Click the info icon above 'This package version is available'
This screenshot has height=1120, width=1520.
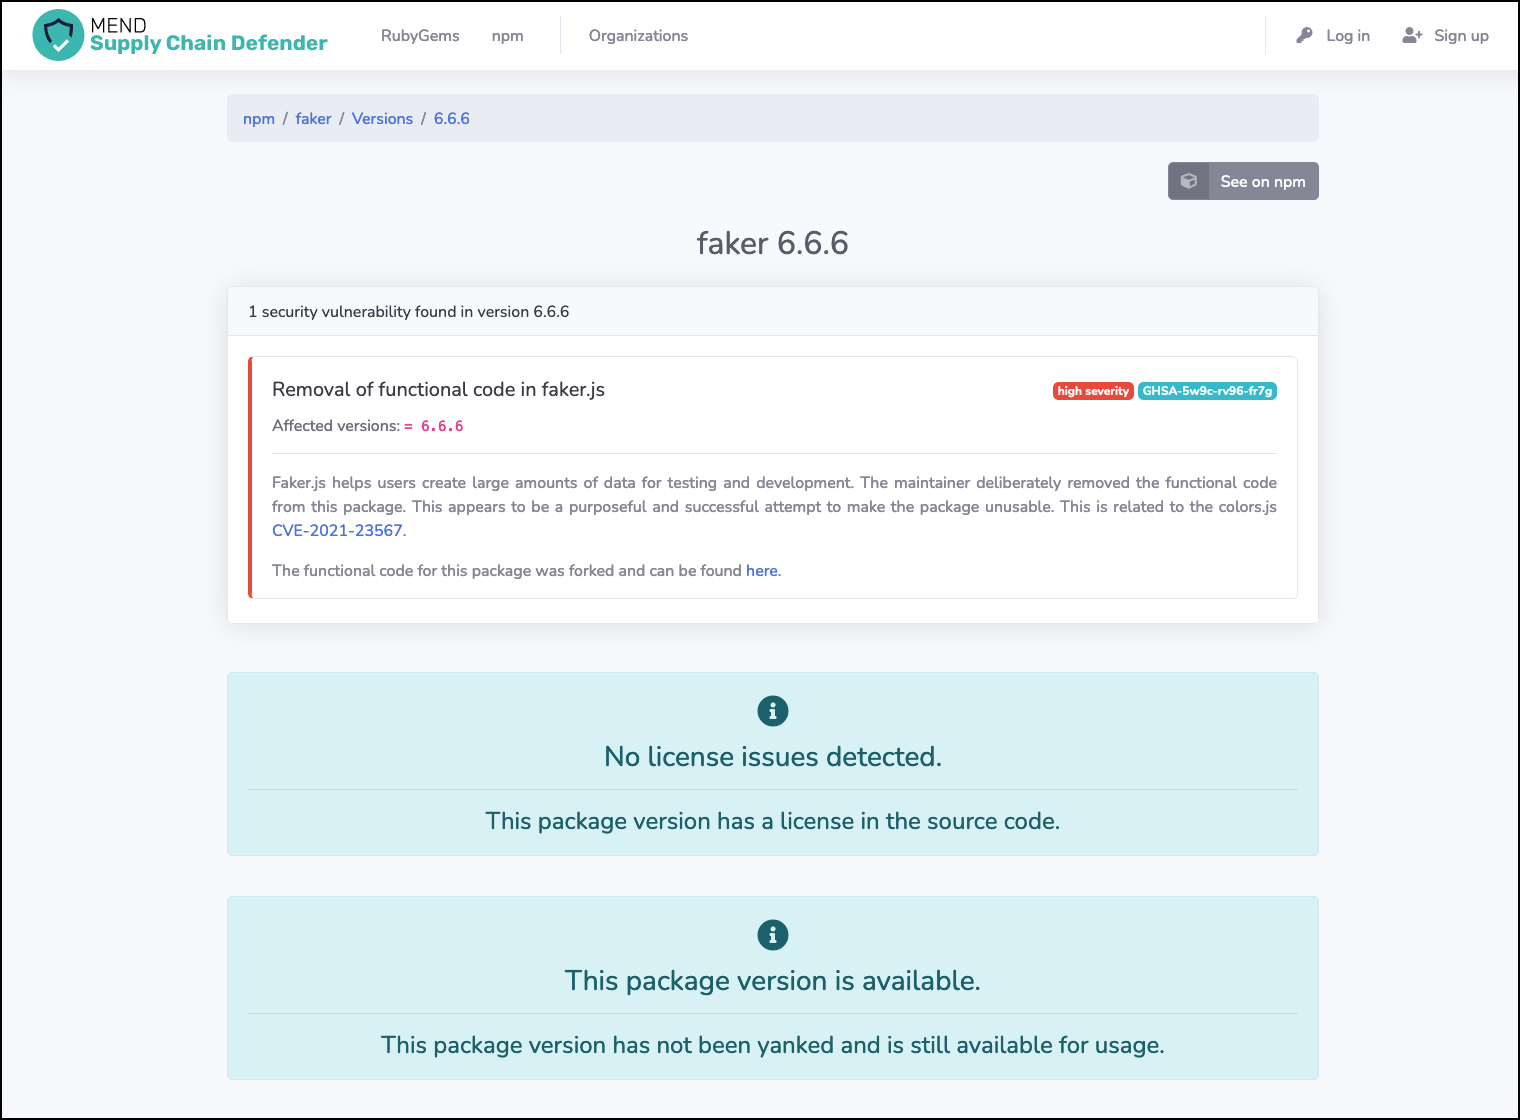[x=771, y=935]
